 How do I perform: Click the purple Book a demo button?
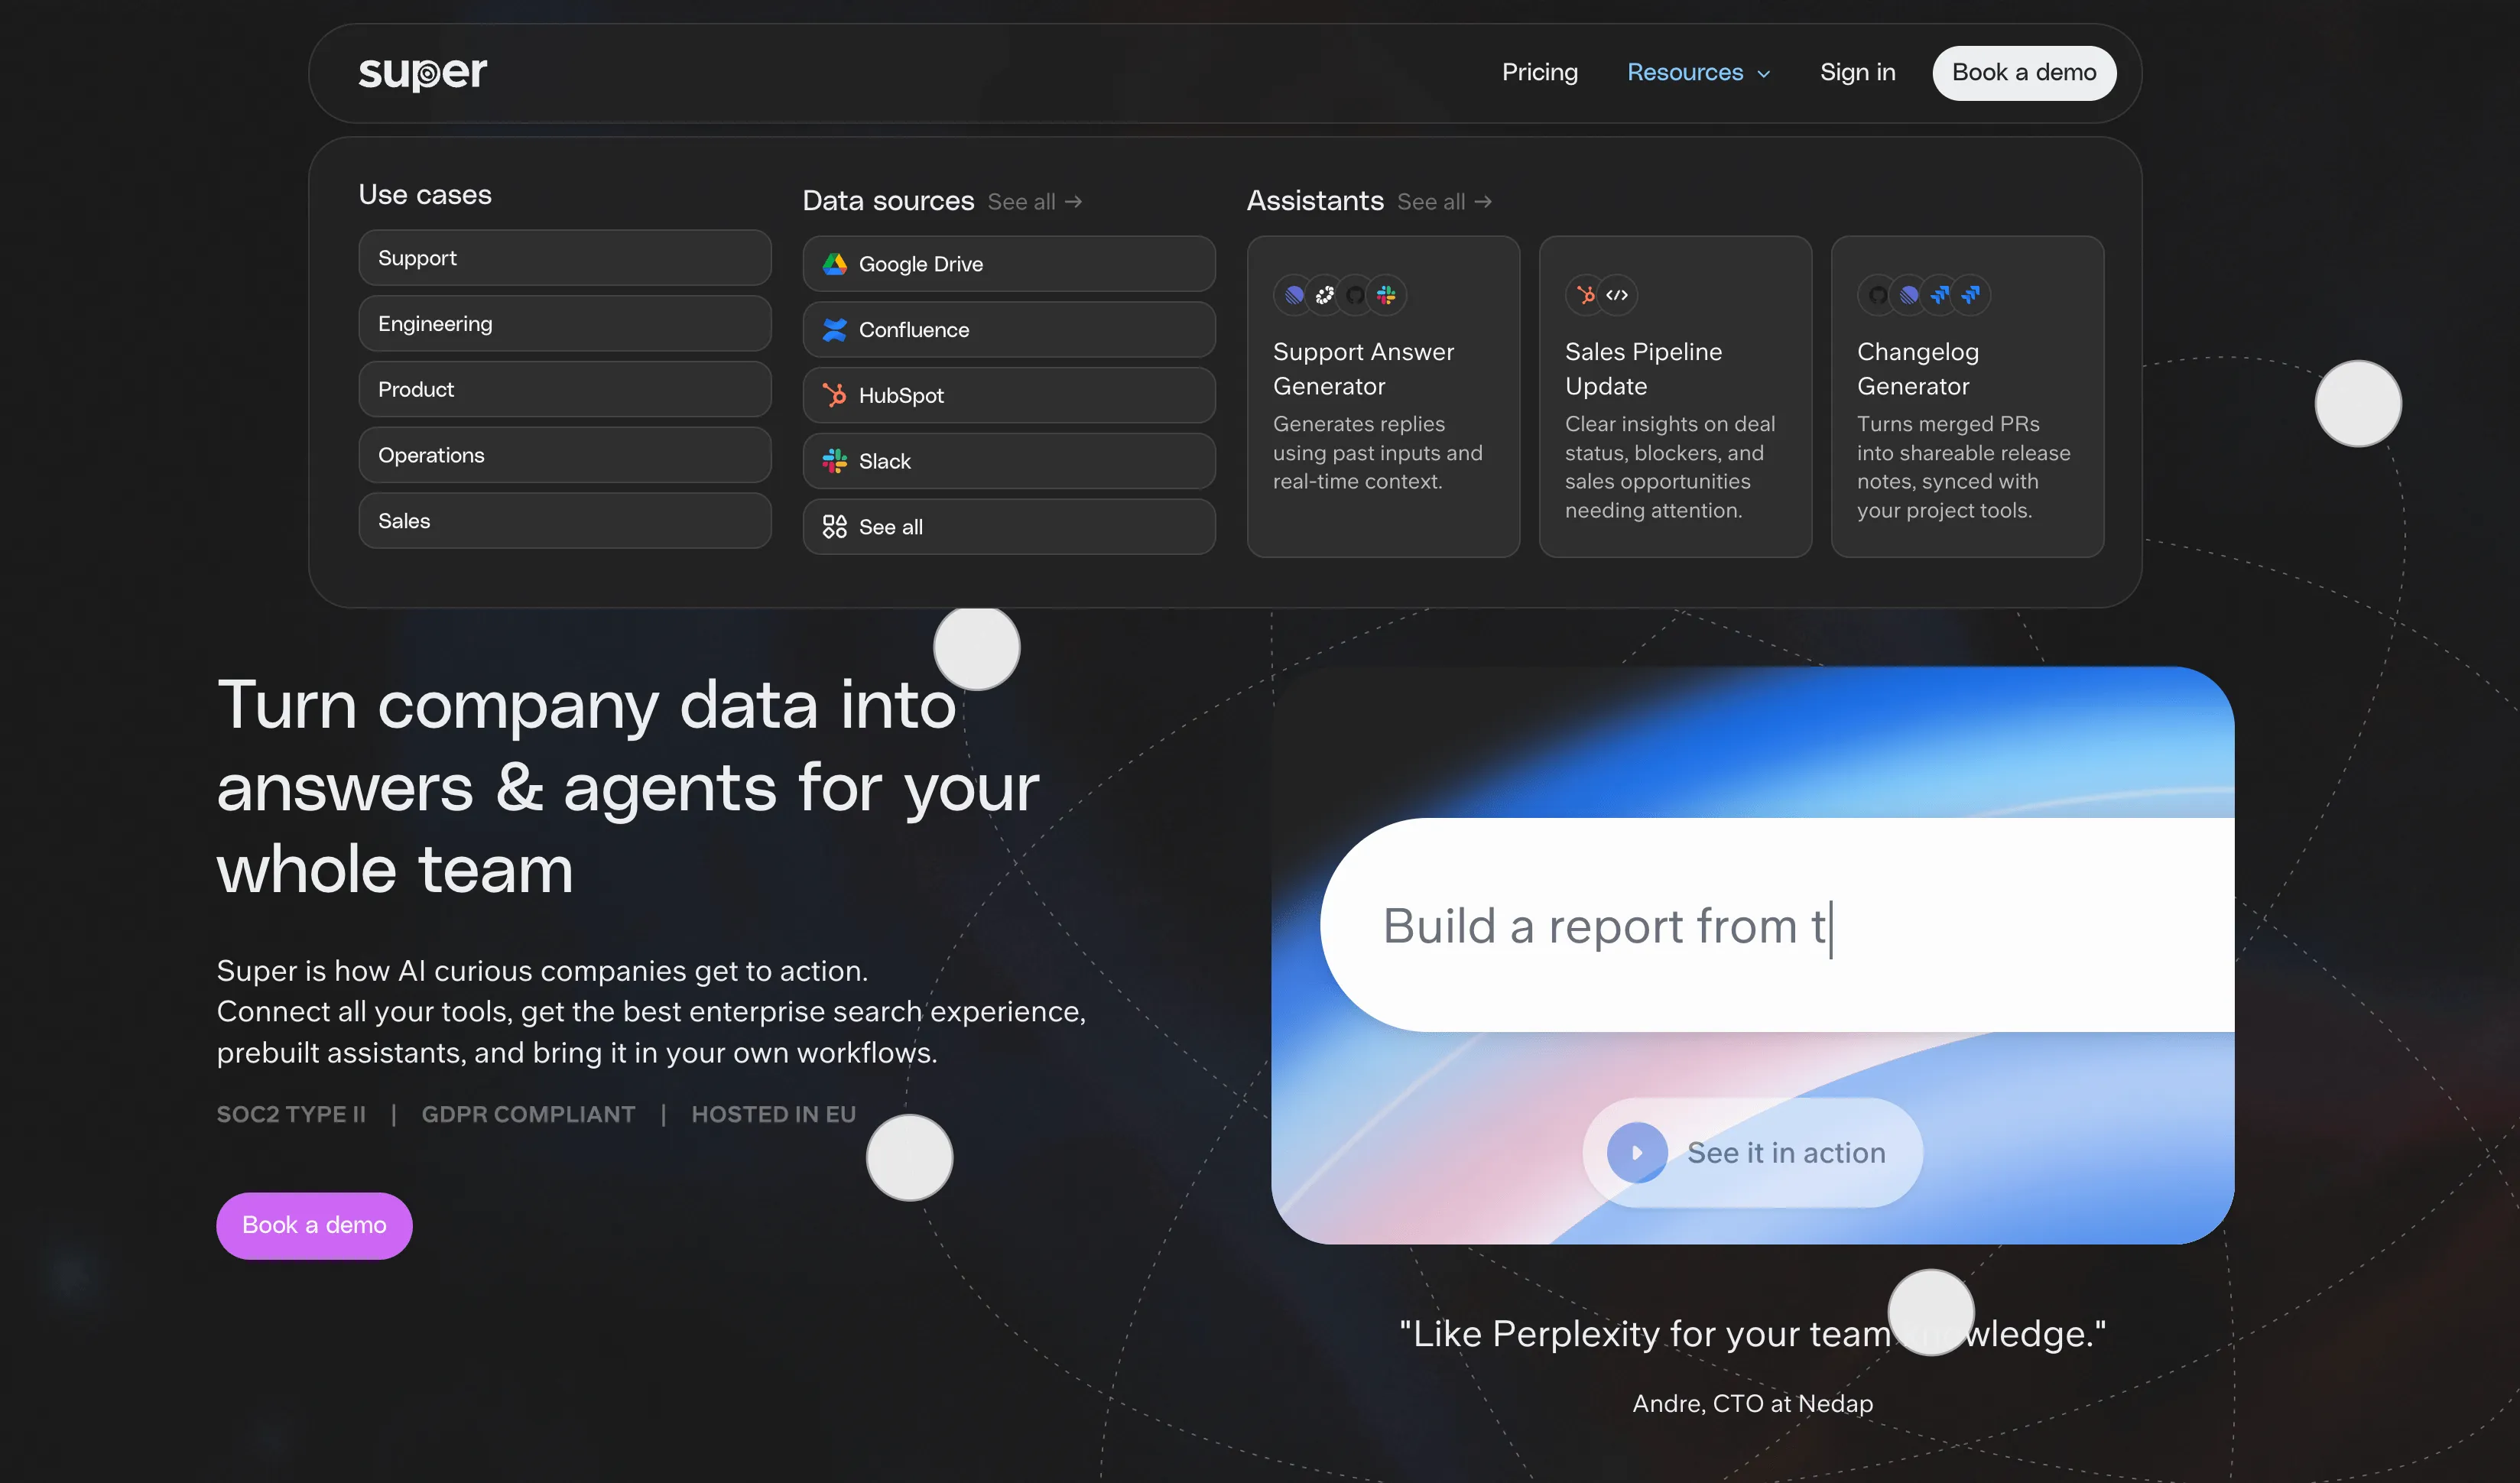(x=314, y=1225)
